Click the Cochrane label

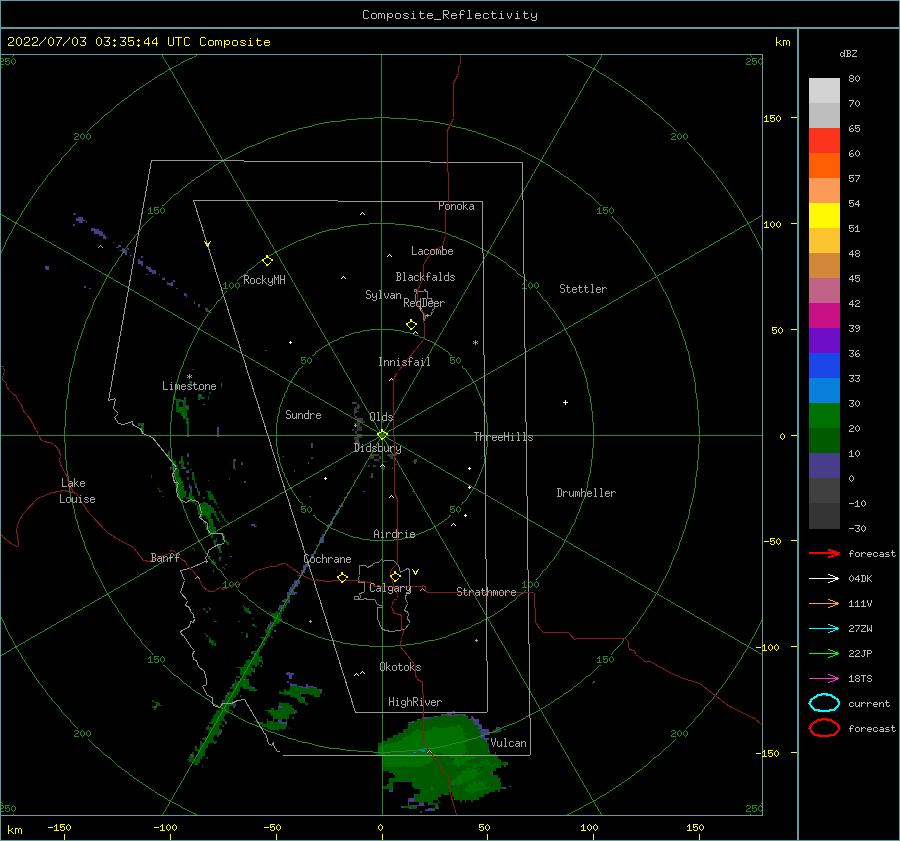[x=327, y=559]
